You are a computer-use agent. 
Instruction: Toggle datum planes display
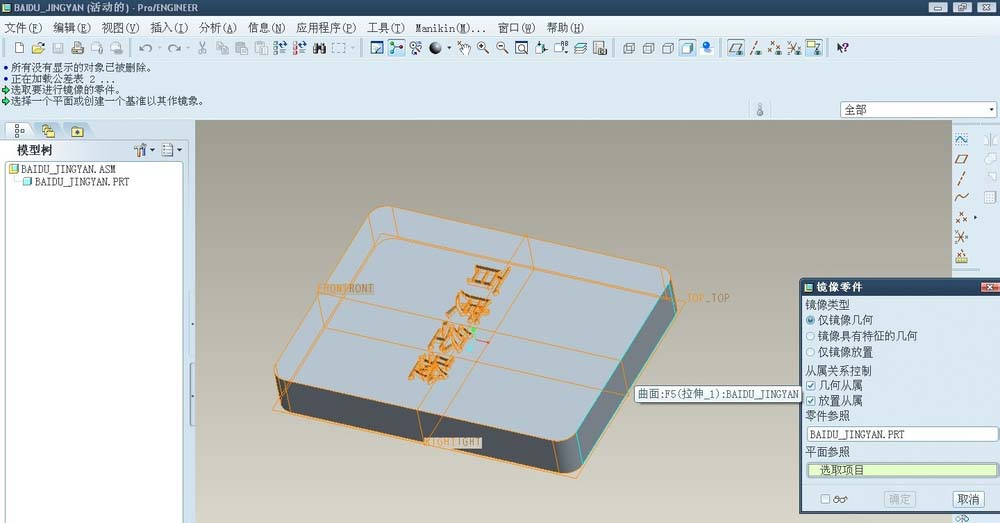(x=736, y=48)
